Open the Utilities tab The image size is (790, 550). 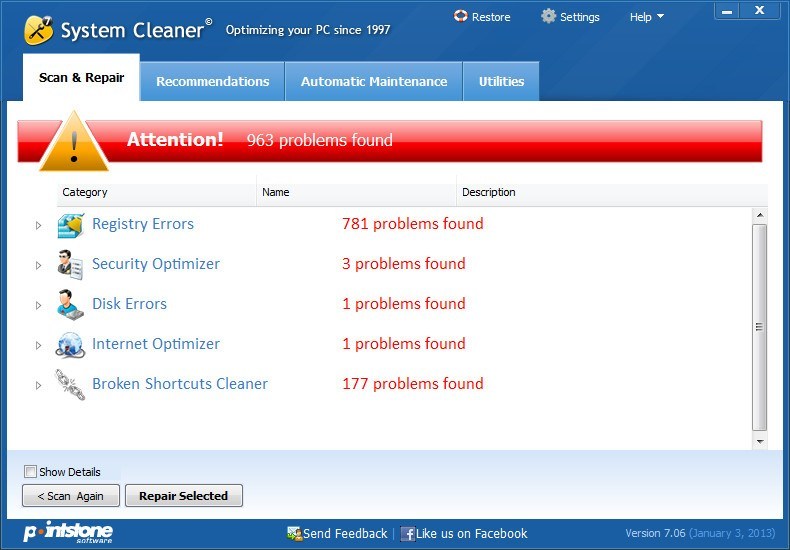(501, 82)
